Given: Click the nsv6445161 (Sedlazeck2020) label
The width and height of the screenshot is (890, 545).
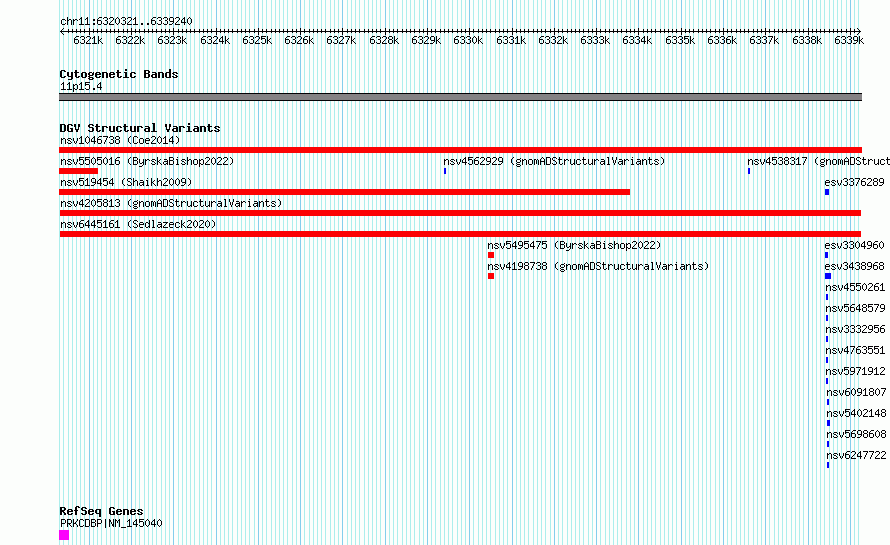Looking at the screenshot, I should coord(138,224).
